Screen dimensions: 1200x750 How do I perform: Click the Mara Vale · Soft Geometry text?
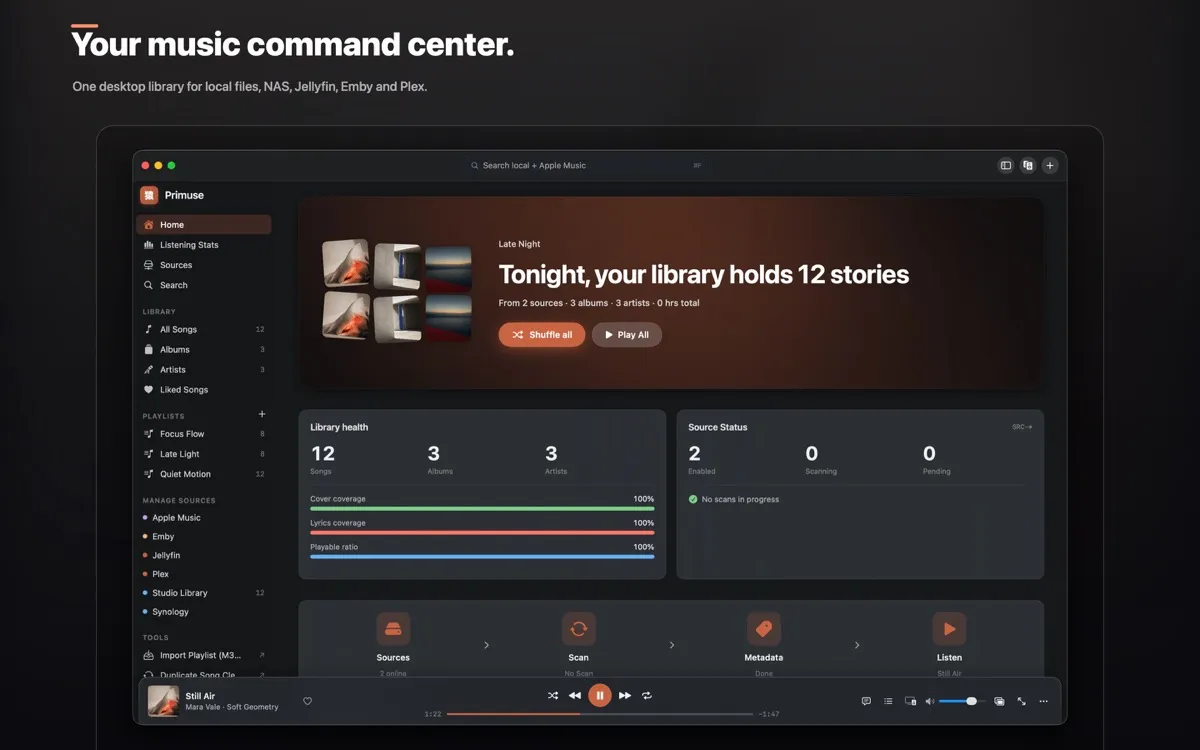[232, 707]
